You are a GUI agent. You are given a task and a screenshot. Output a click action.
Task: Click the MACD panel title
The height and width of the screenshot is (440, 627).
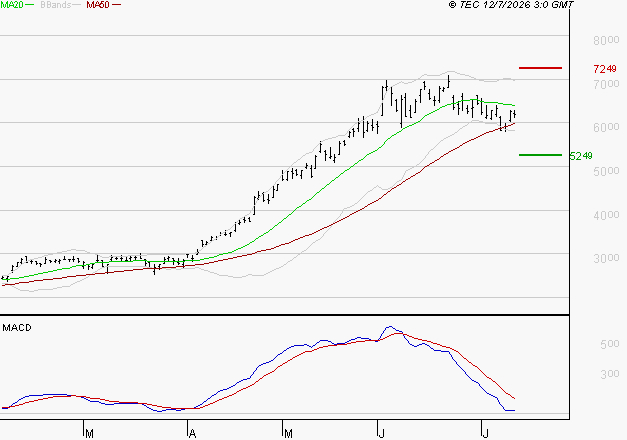coord(17,328)
